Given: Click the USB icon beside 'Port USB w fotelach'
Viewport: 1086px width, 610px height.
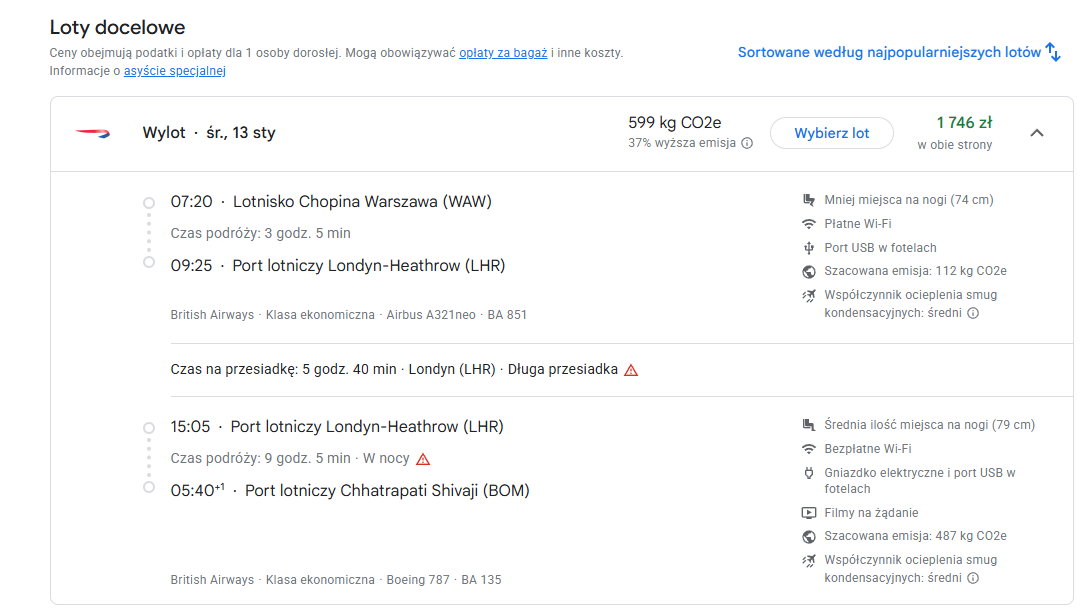Looking at the screenshot, I should 808,248.
